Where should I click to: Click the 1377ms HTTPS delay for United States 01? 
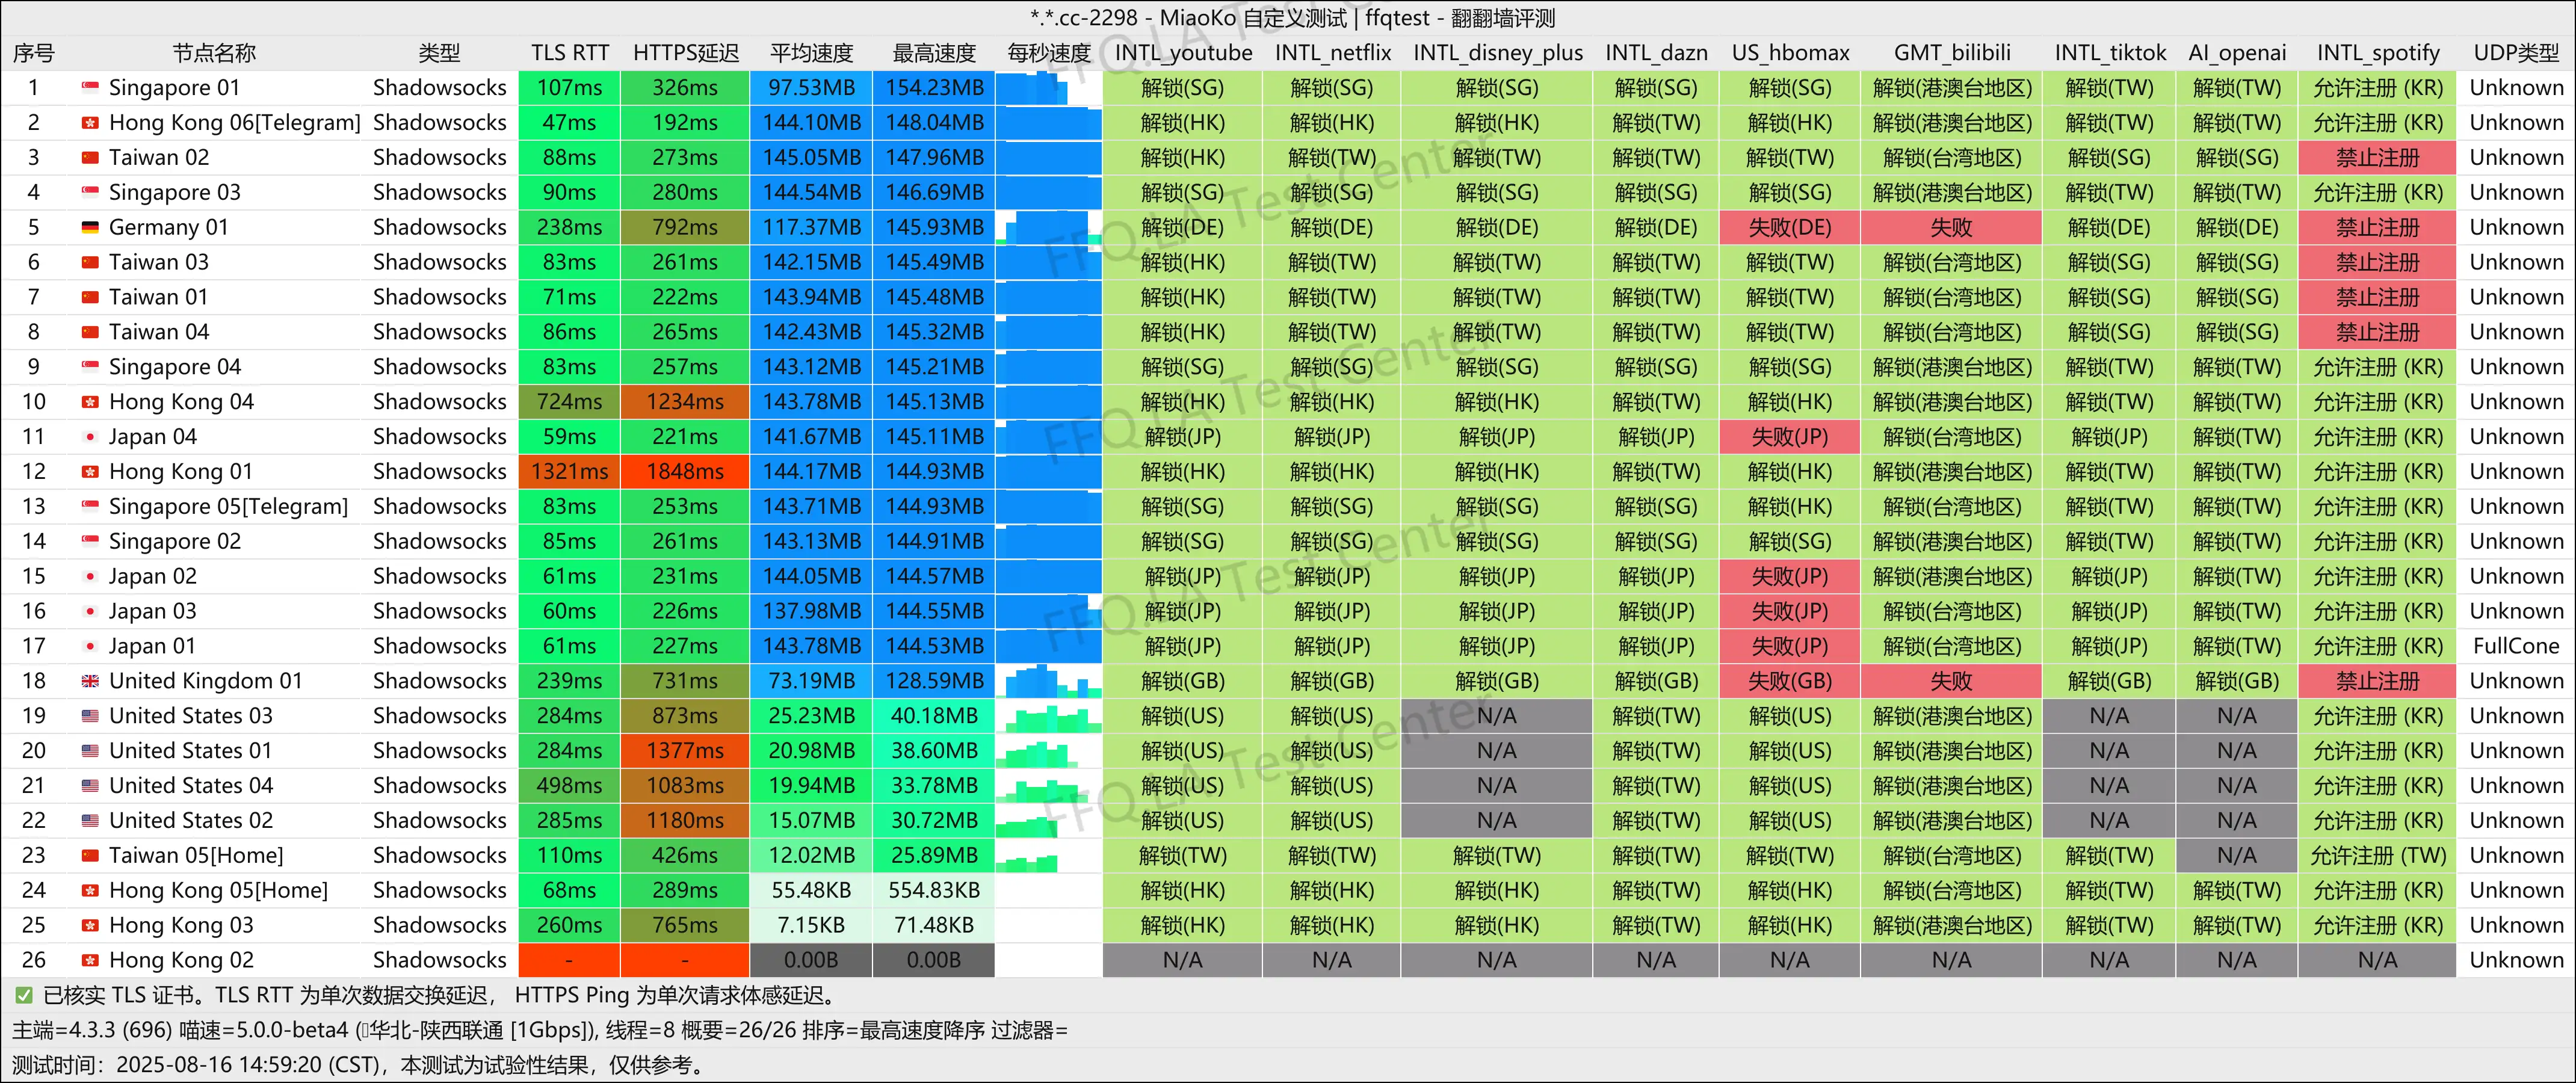685,751
